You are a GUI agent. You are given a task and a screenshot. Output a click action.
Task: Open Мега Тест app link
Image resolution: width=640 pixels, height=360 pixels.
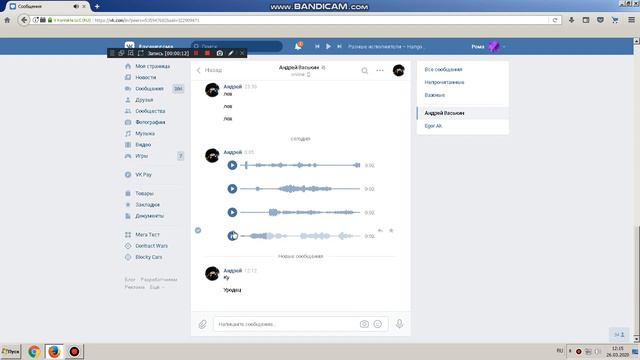(147, 235)
